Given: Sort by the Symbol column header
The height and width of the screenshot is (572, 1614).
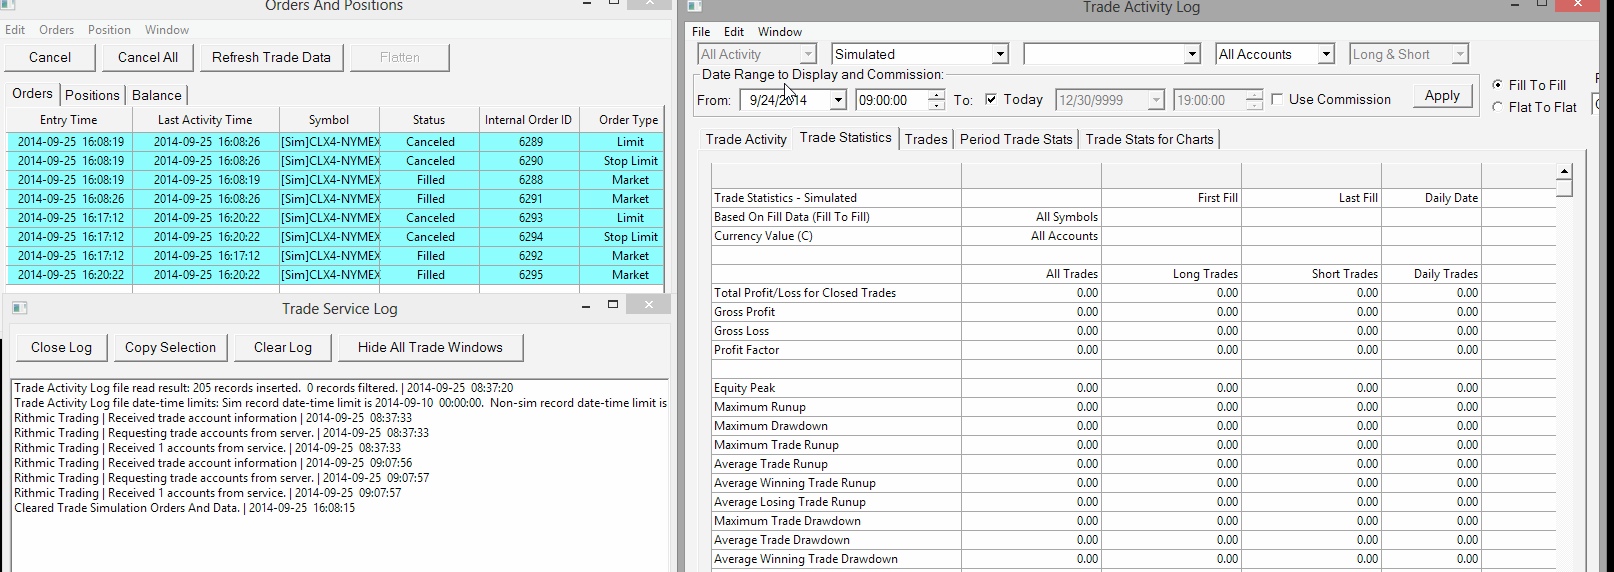Looking at the screenshot, I should click(x=329, y=120).
